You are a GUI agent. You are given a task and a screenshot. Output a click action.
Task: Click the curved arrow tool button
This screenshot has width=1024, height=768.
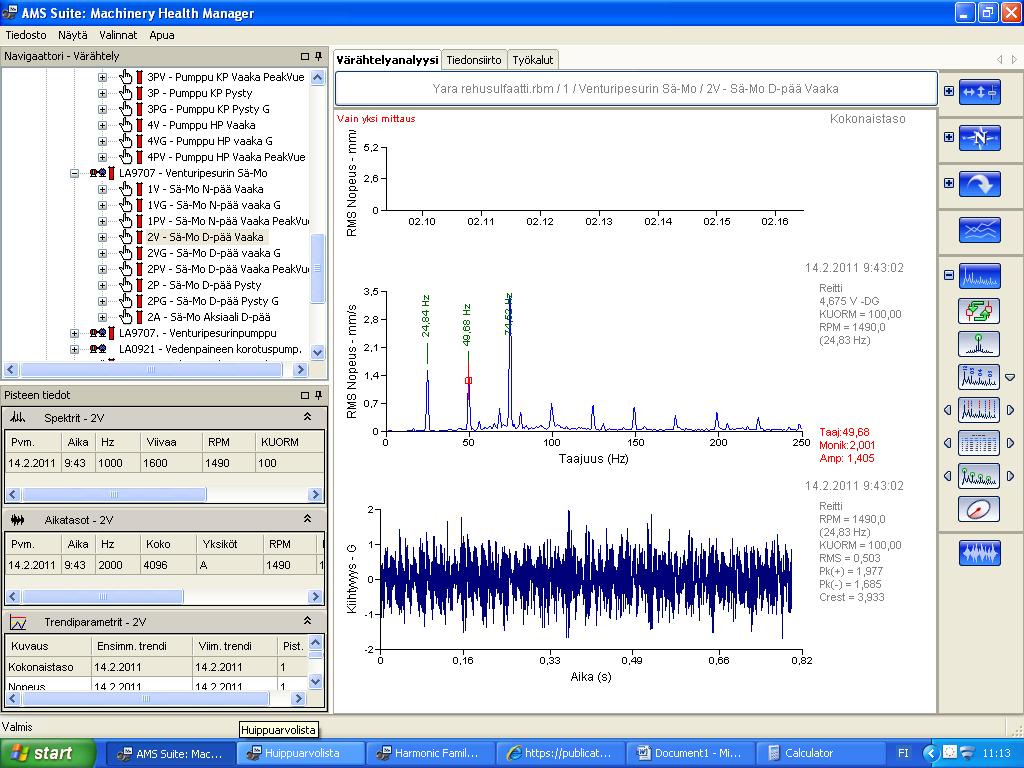coord(980,184)
